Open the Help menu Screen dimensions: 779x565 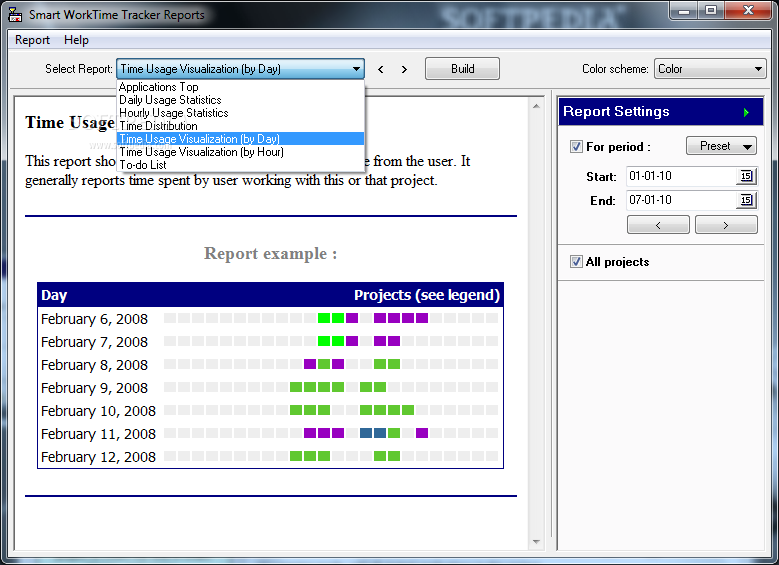pos(76,40)
